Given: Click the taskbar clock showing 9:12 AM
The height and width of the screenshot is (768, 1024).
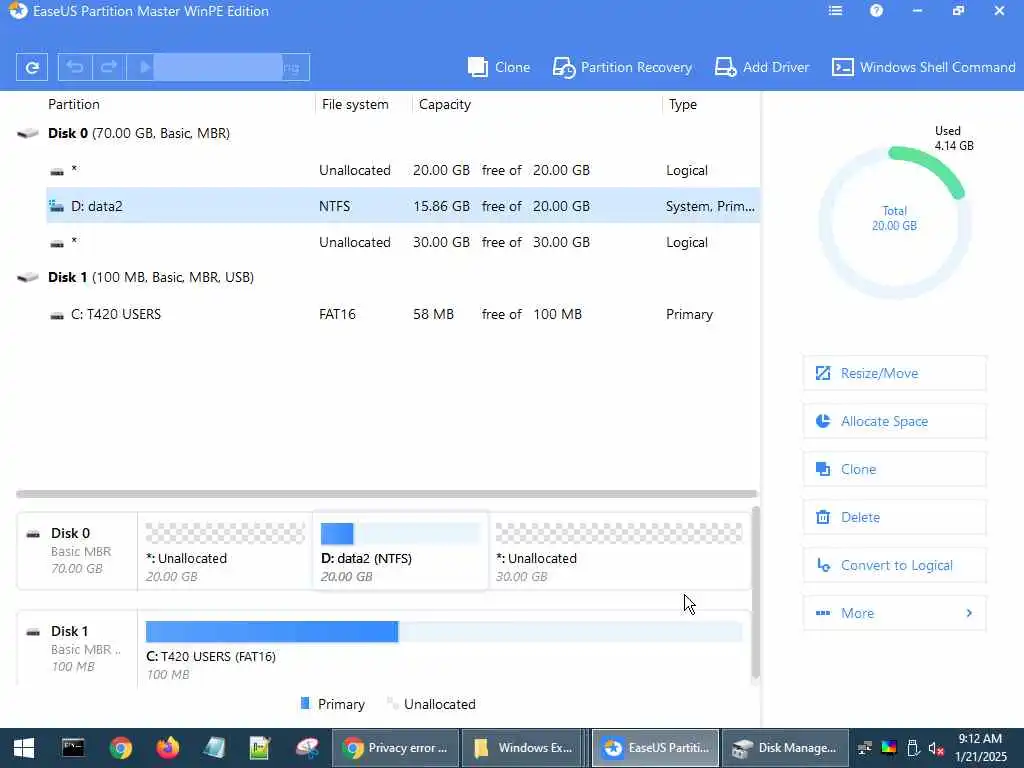Looking at the screenshot, I should click(980, 748).
